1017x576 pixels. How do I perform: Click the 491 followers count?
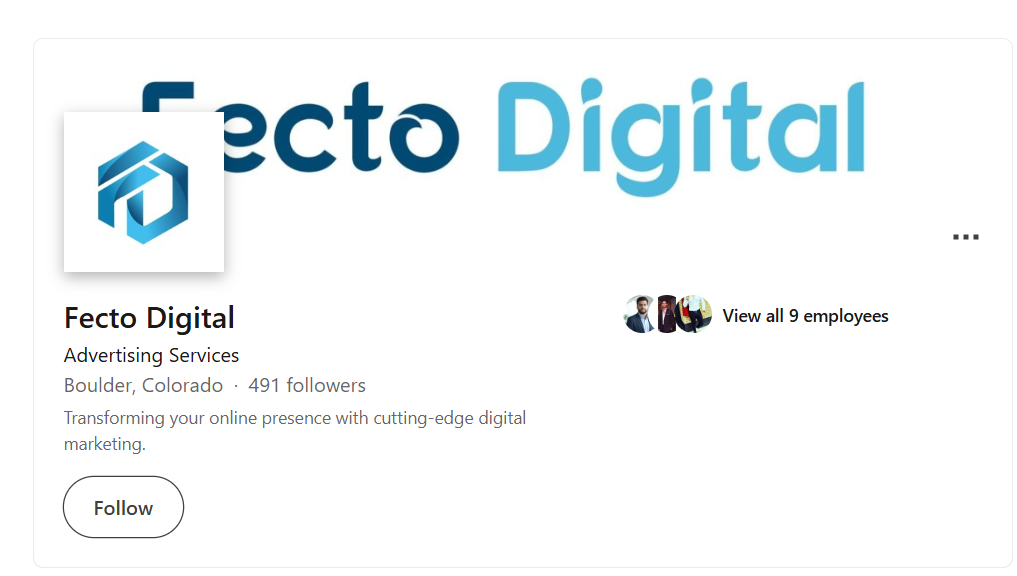click(307, 385)
